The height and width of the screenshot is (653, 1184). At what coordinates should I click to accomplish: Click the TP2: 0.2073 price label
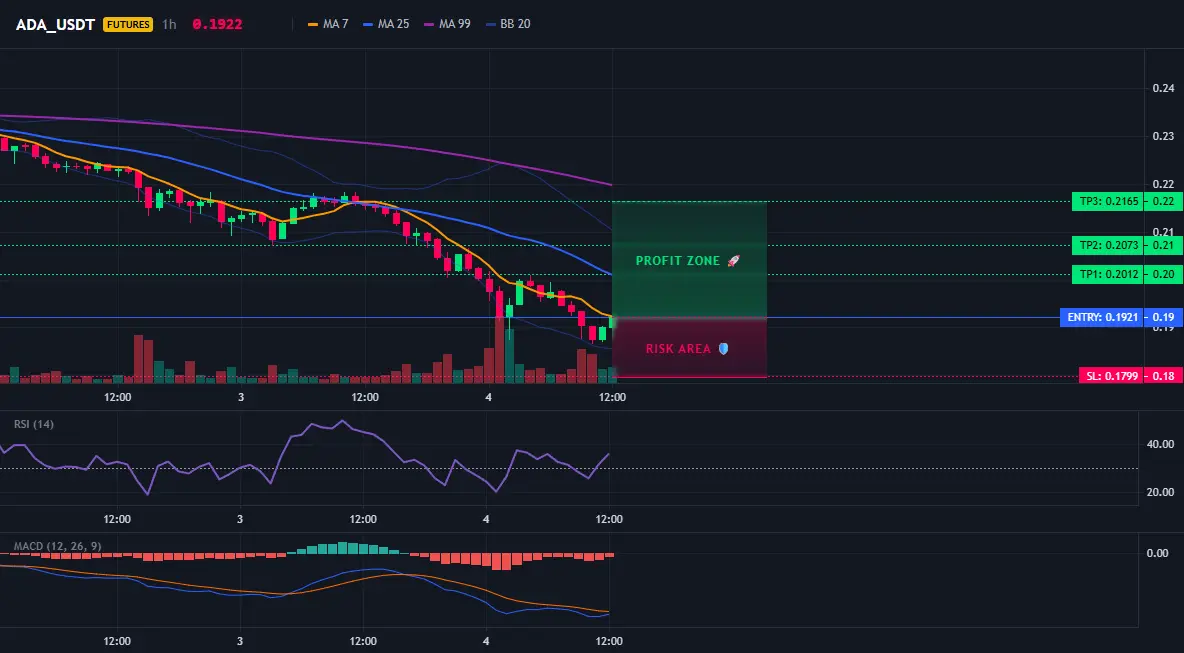pyautogui.click(x=1108, y=245)
